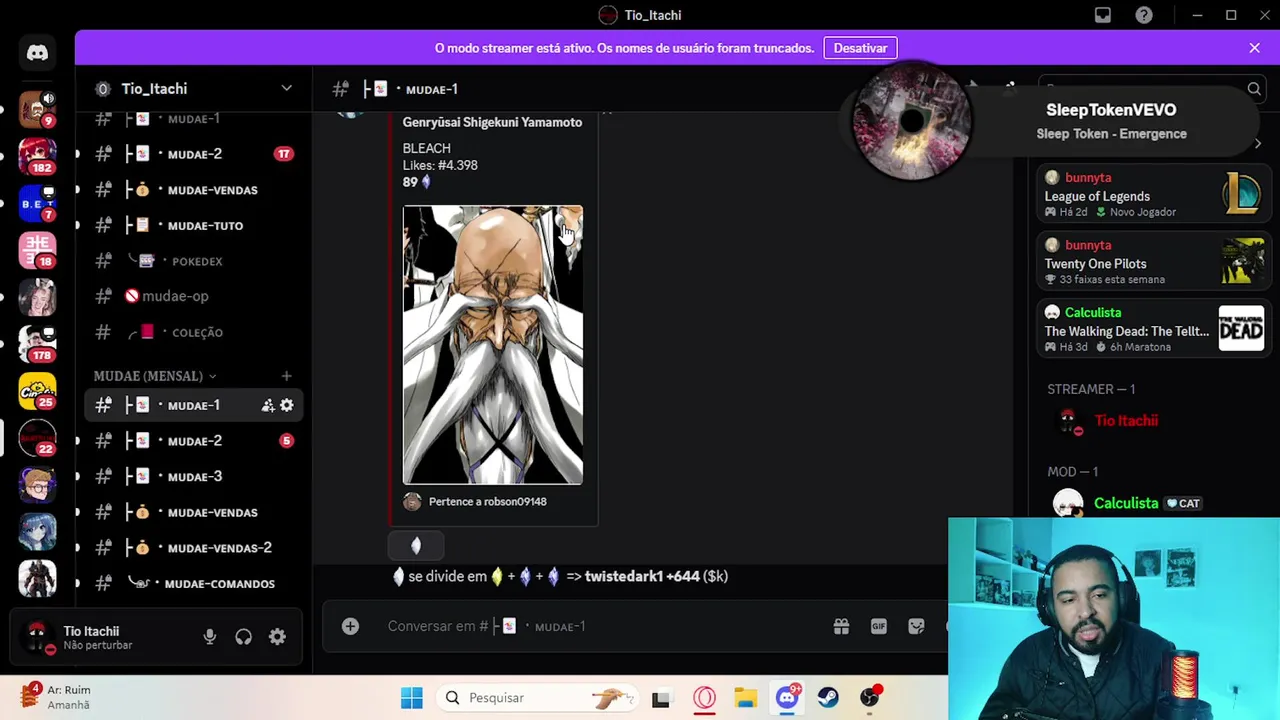
Task: Collapse the MUDAE (MENSAL) category
Action: tap(155, 376)
